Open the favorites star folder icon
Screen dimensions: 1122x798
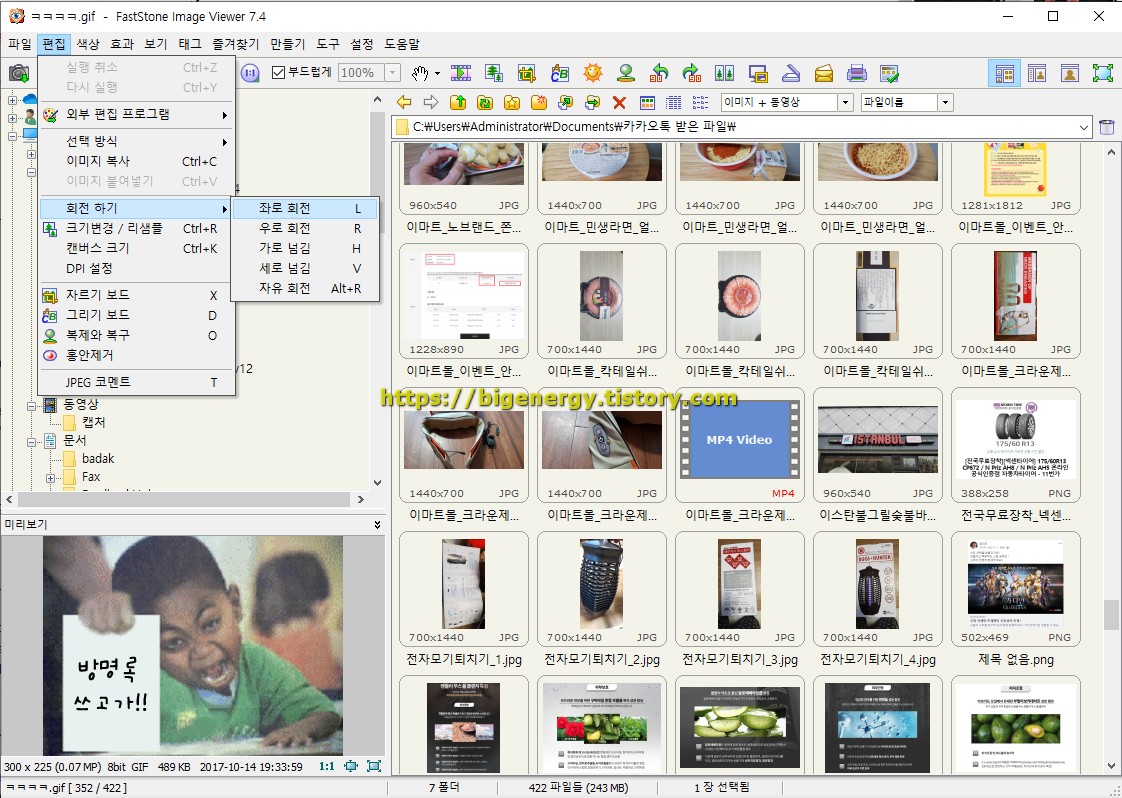click(512, 102)
